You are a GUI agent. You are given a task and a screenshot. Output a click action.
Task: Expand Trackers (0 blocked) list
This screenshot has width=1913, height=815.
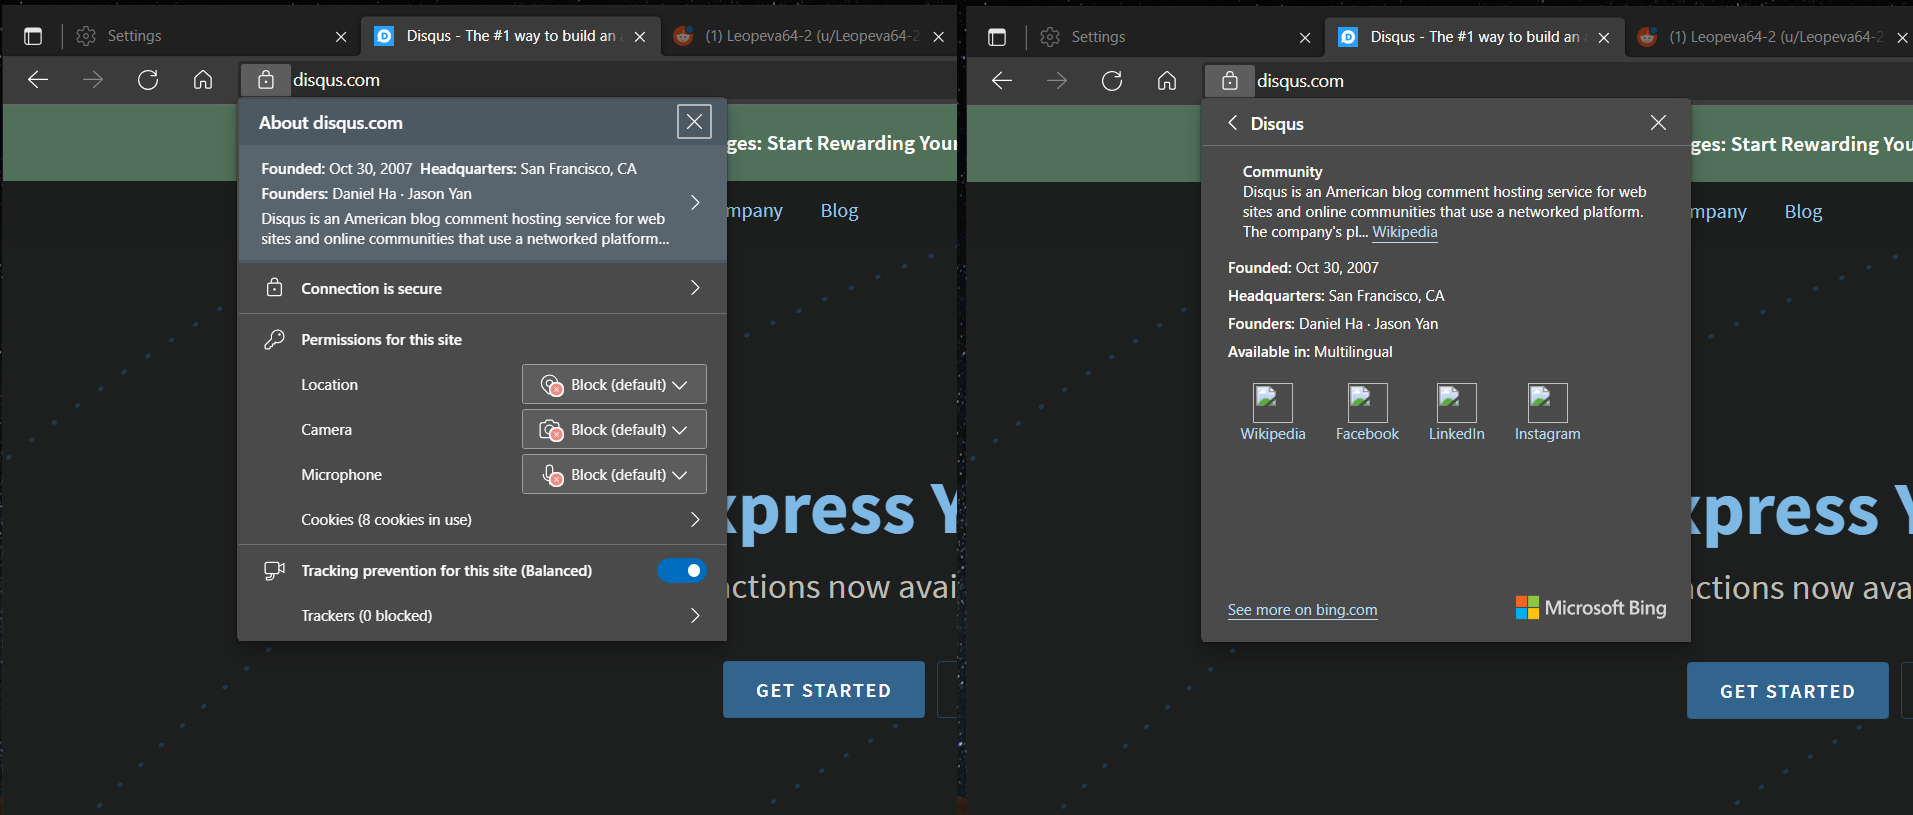(x=695, y=616)
